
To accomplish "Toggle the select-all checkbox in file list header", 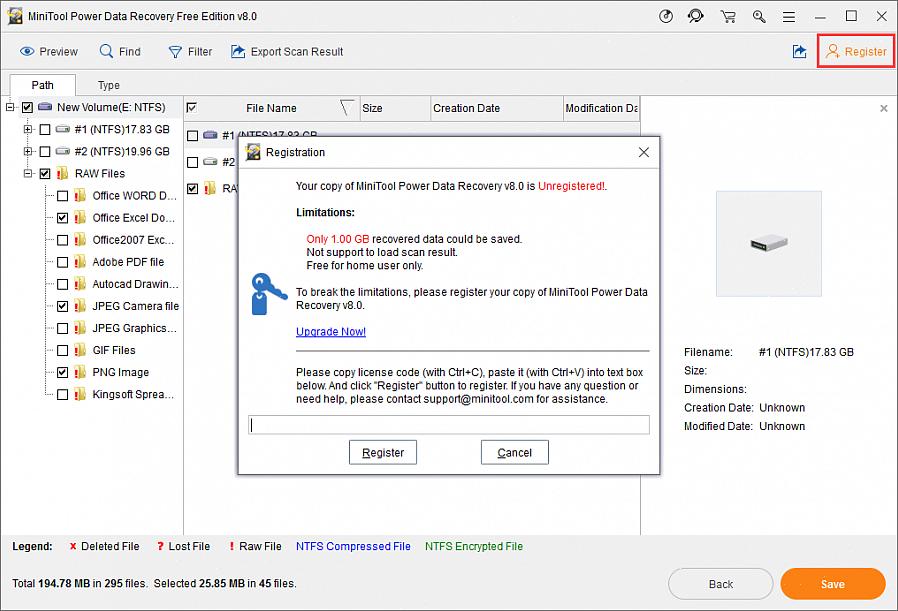I will click(x=192, y=108).
